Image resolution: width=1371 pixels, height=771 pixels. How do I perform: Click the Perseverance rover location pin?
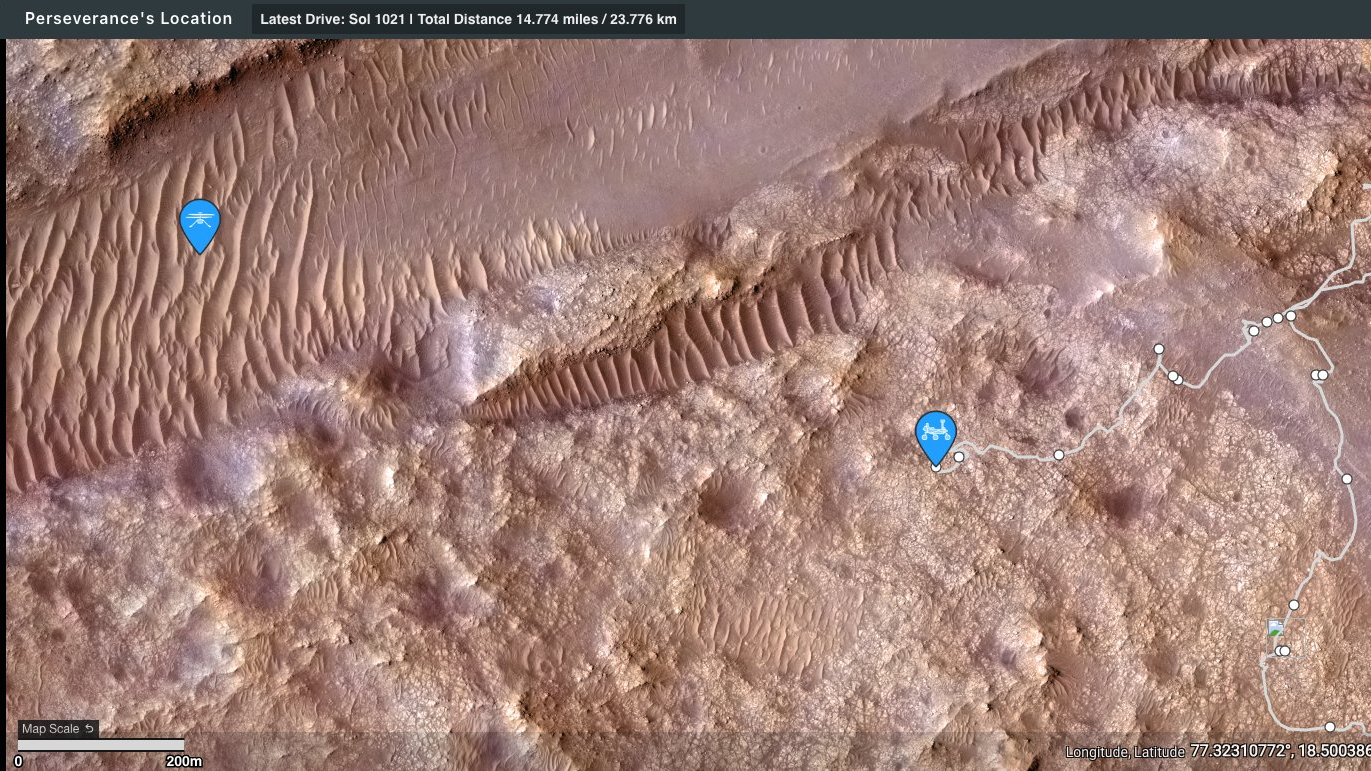point(935,436)
